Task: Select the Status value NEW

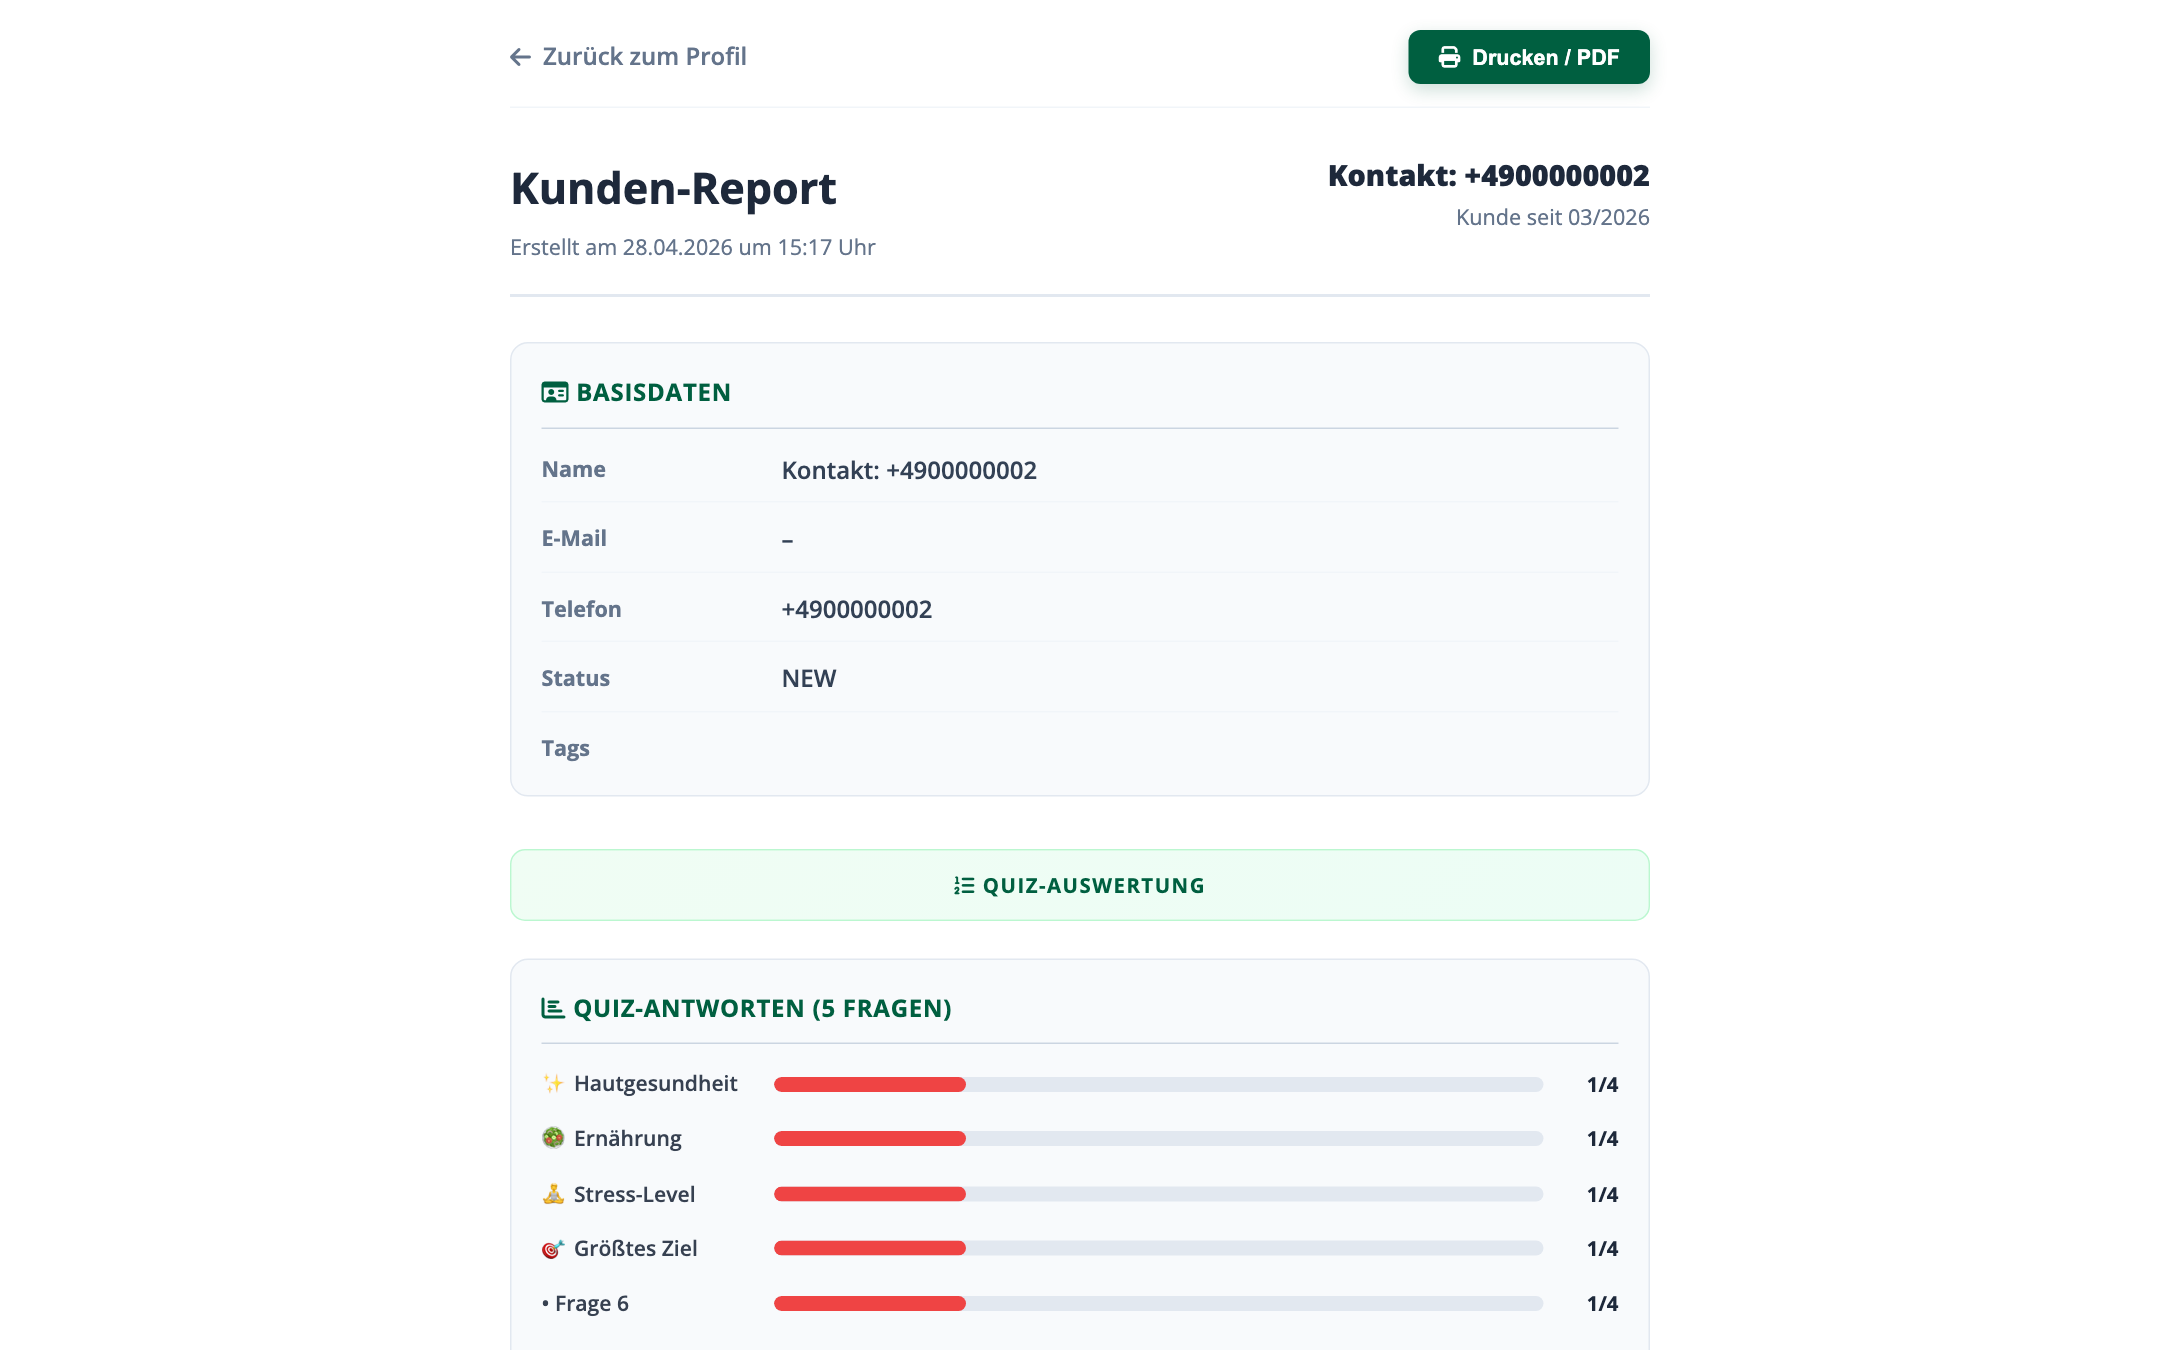Action: (808, 678)
